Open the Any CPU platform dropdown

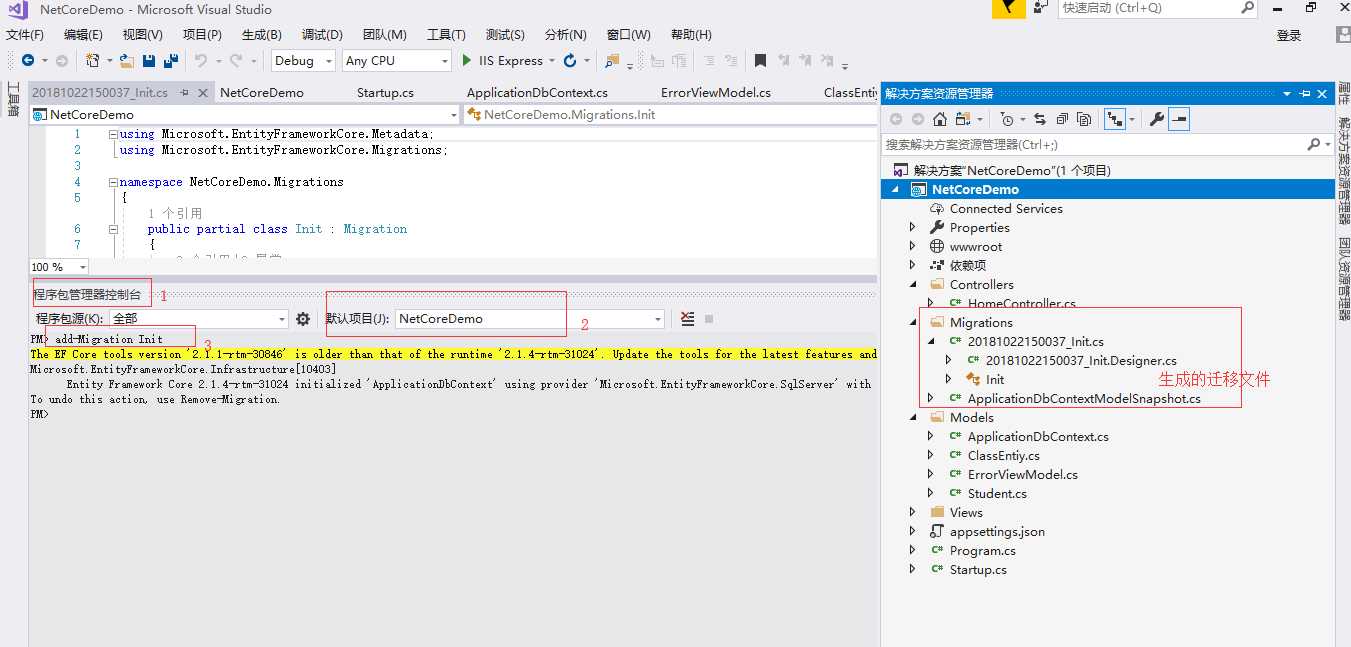(x=397, y=61)
